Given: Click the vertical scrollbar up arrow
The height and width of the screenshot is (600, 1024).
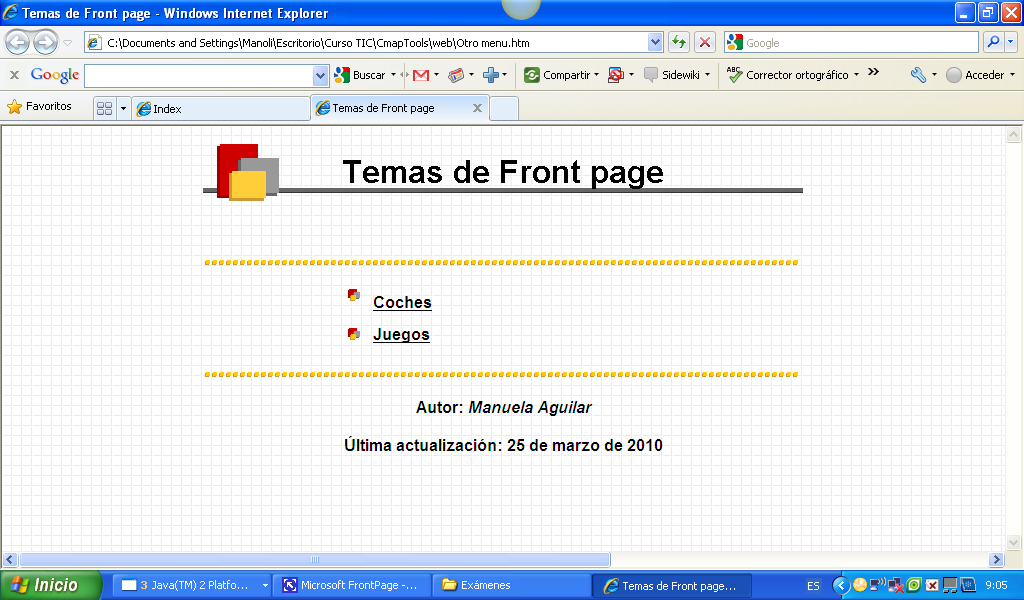Looking at the screenshot, I should [1014, 135].
